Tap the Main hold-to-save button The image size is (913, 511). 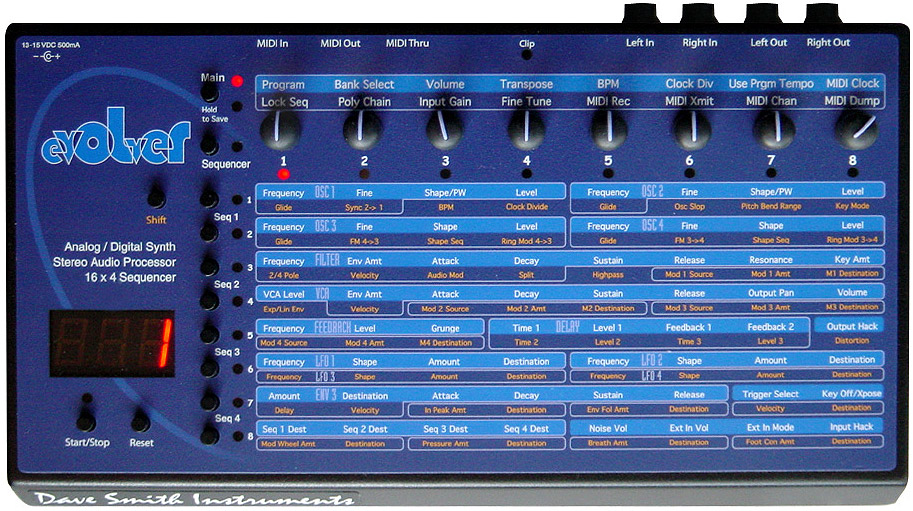210,92
